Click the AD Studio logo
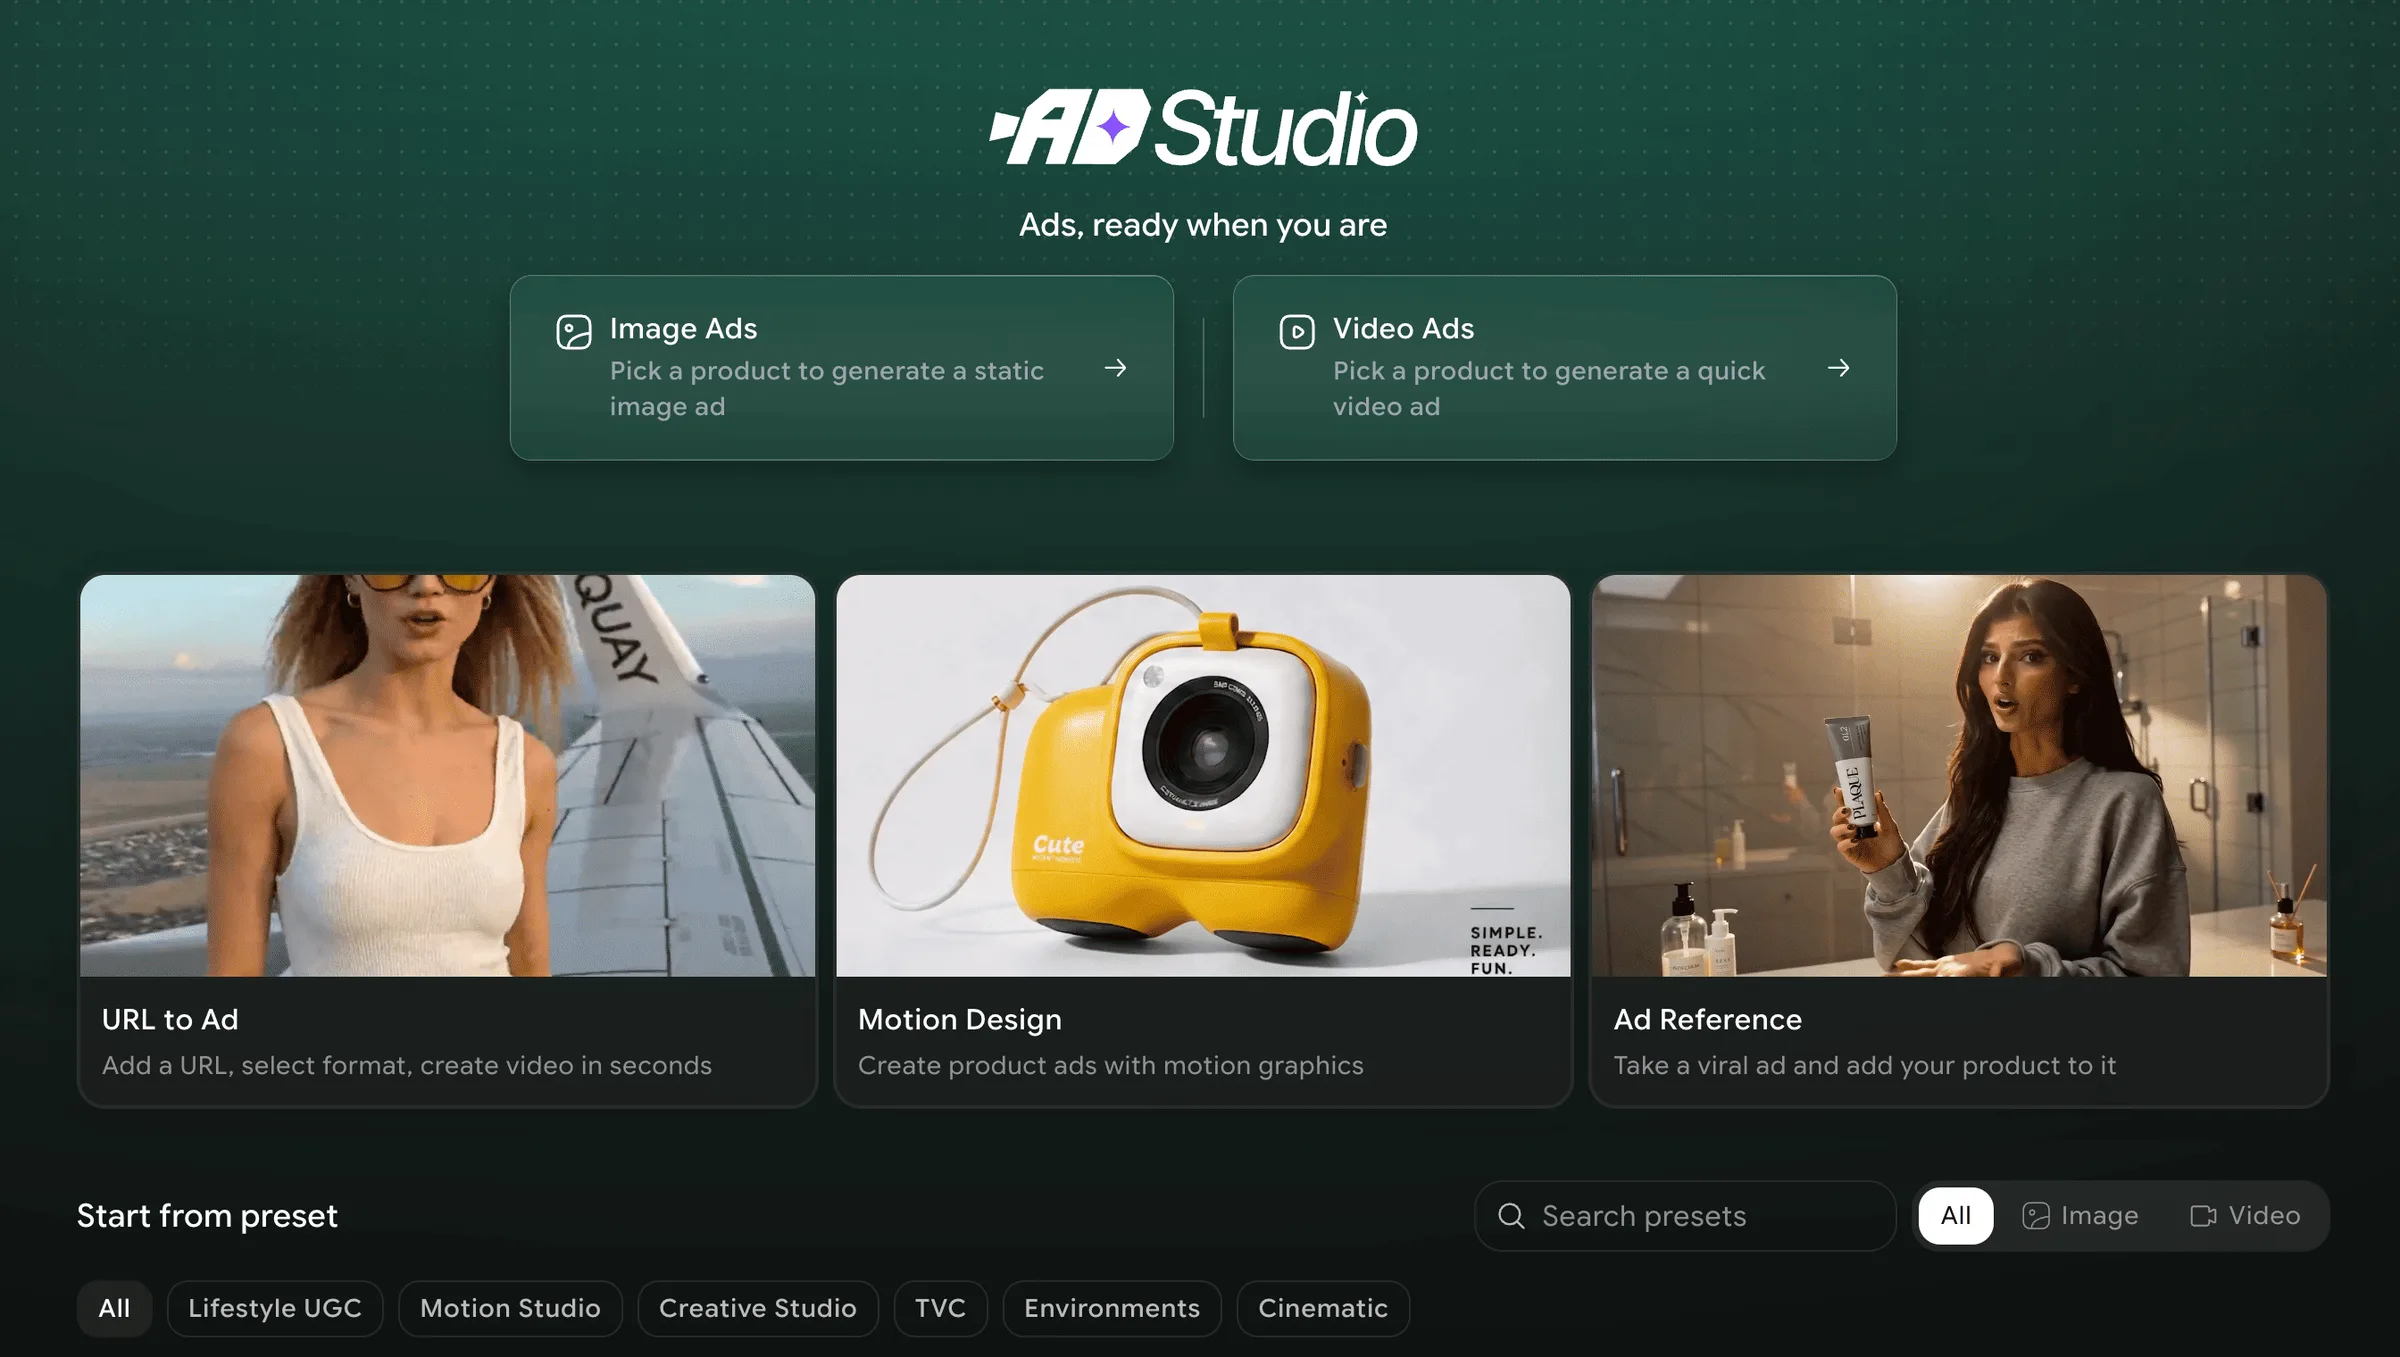Image resolution: width=2400 pixels, height=1357 pixels. (1203, 128)
